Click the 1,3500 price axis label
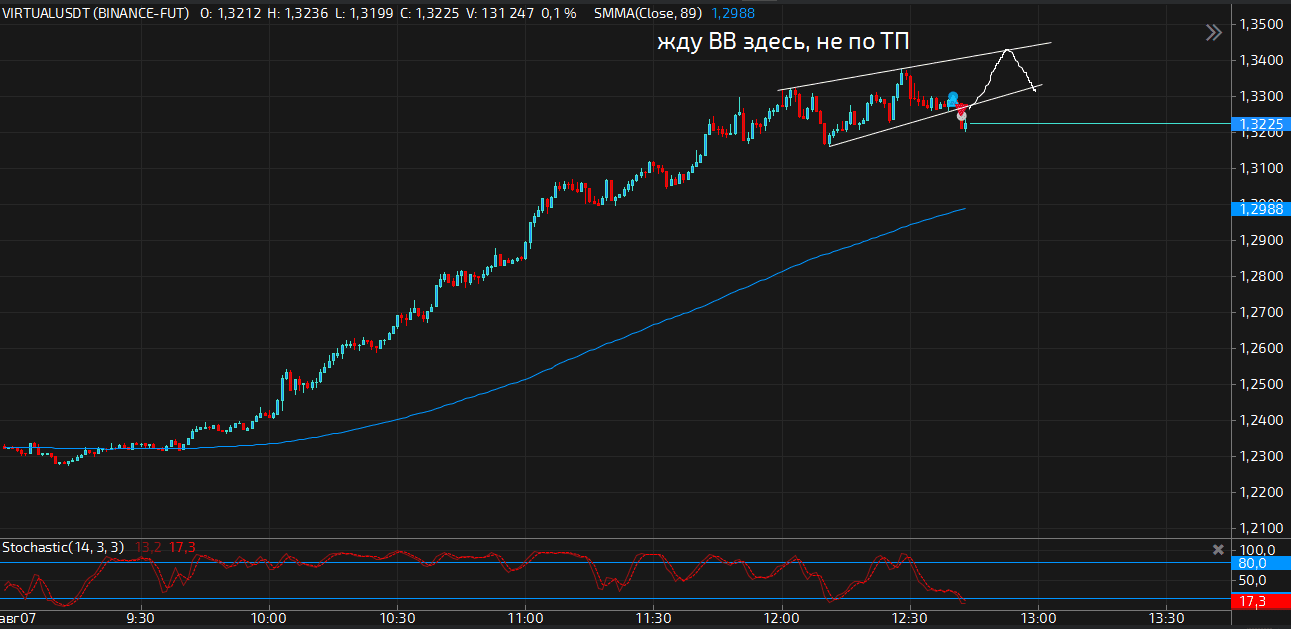 (x=1262, y=25)
